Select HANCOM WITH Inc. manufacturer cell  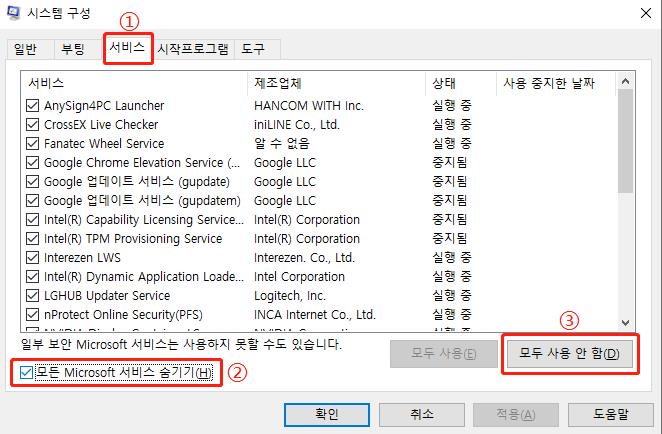[309, 106]
